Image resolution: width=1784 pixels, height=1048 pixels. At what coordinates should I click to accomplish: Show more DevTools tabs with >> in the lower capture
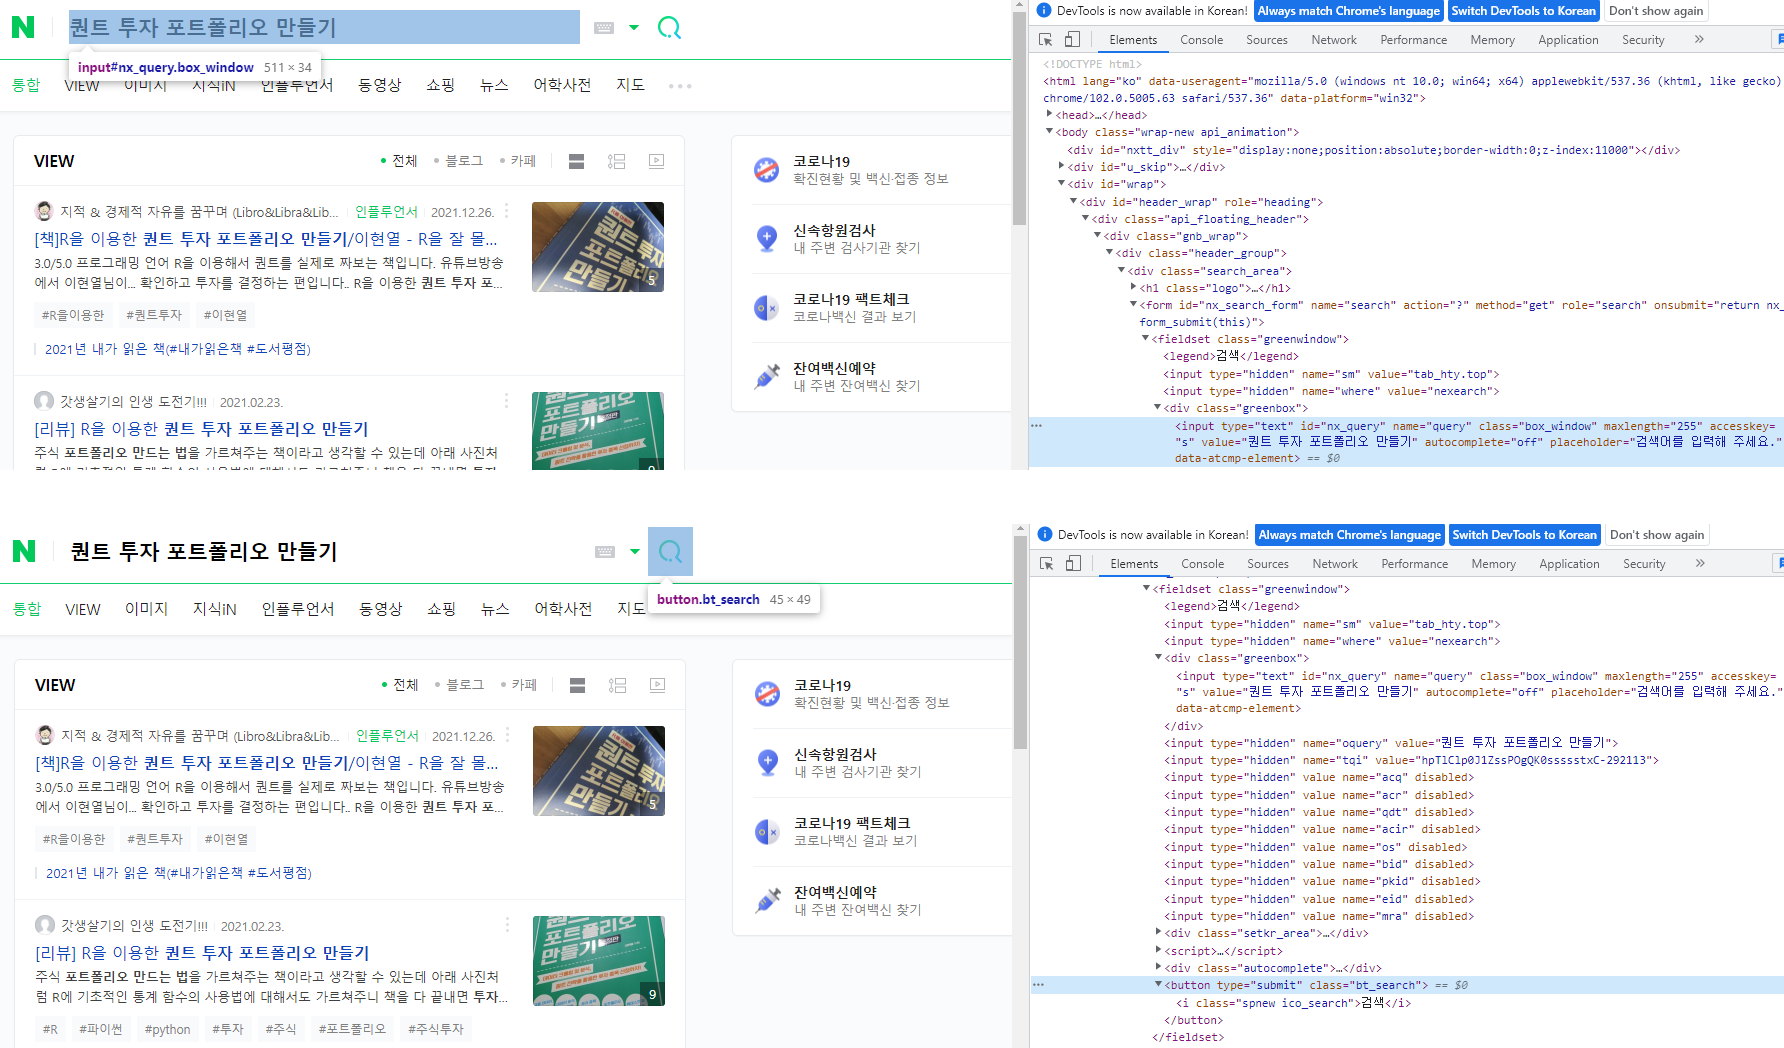click(x=1700, y=564)
